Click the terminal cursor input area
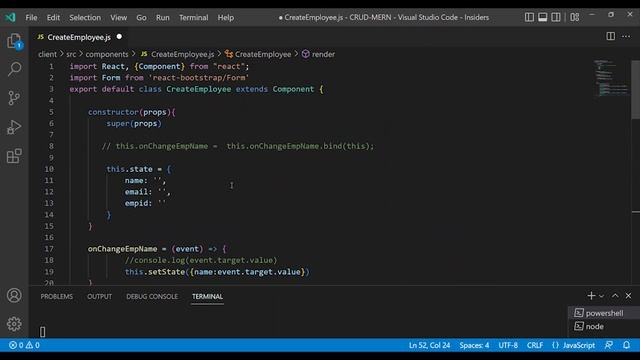Viewport: 640px width, 360px height. [x=42, y=331]
